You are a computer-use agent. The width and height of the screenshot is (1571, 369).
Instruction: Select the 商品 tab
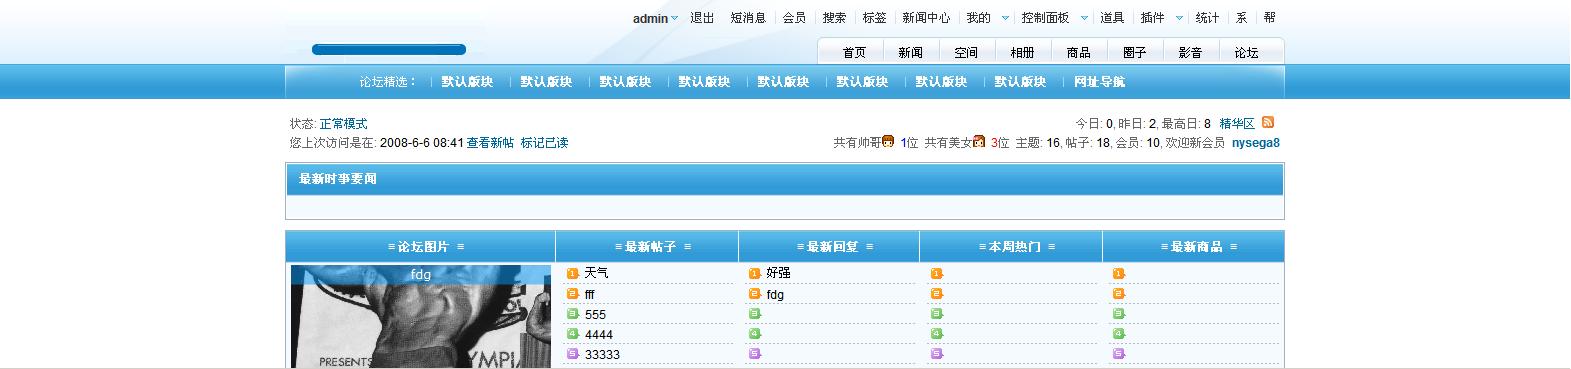(x=1078, y=53)
